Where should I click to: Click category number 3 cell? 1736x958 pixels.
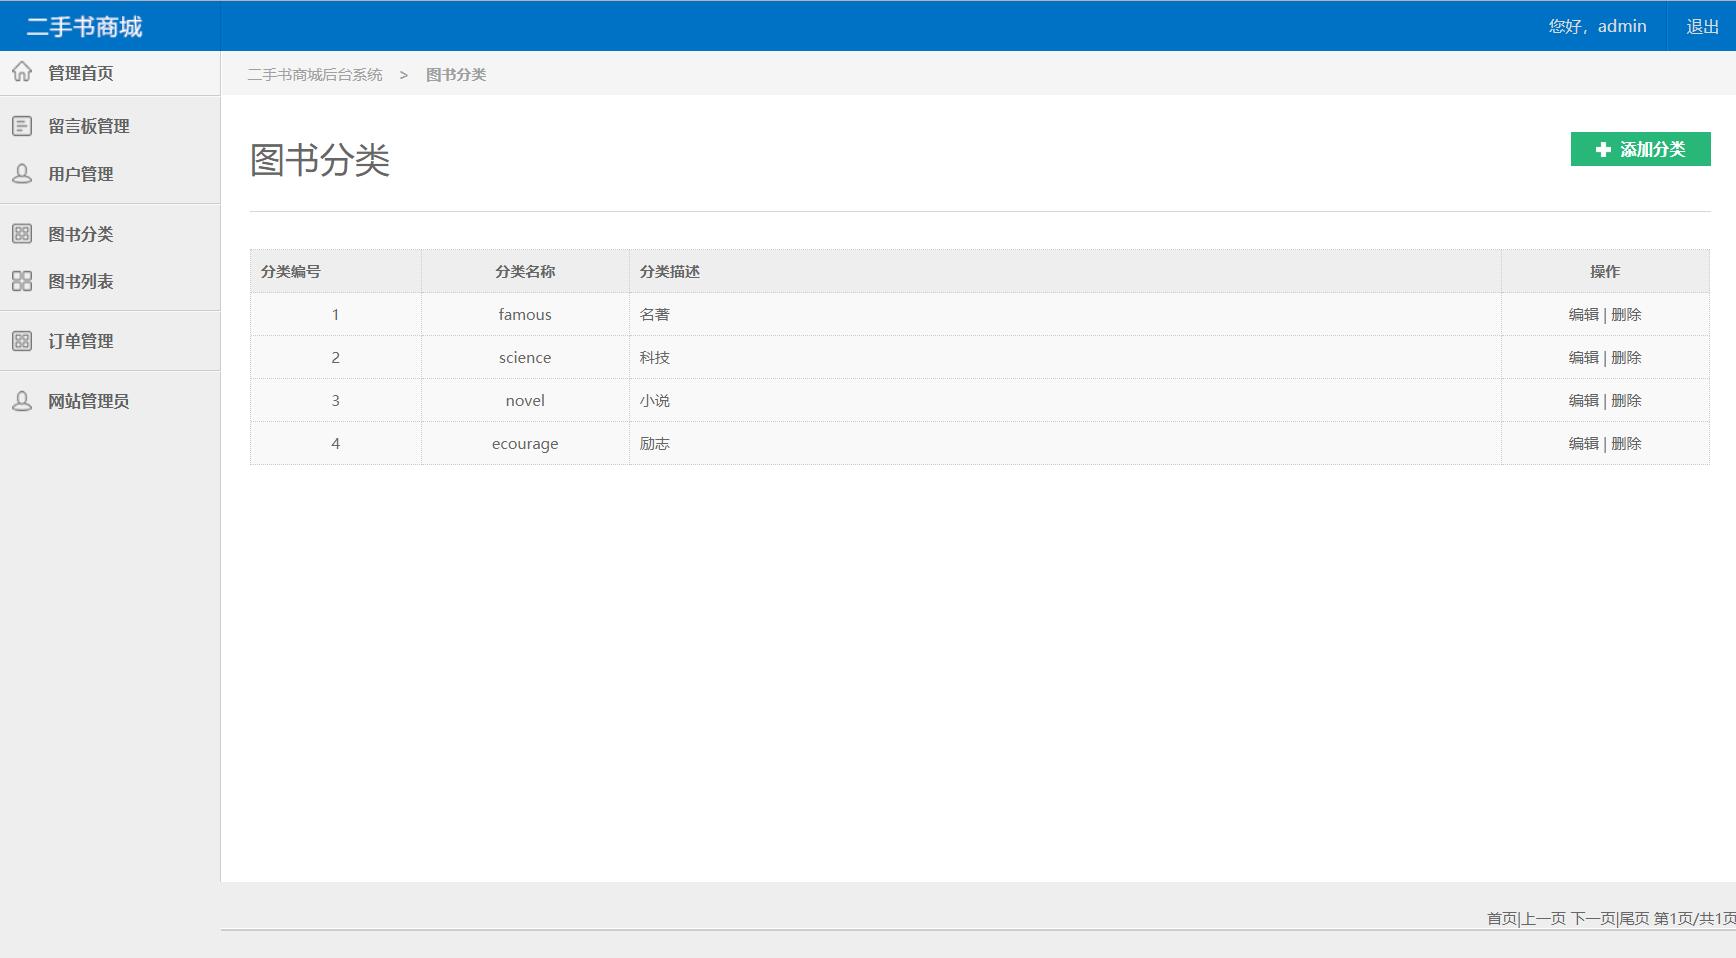(336, 400)
